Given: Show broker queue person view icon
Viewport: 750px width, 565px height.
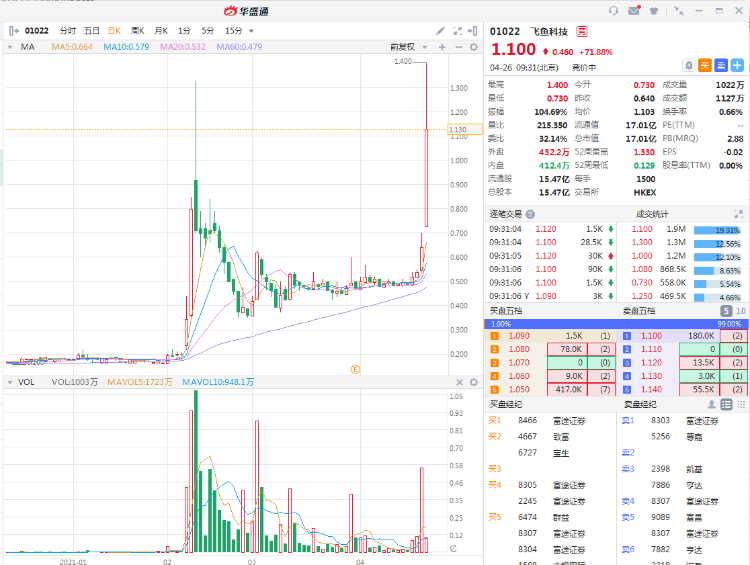Looking at the screenshot, I should pyautogui.click(x=711, y=405).
